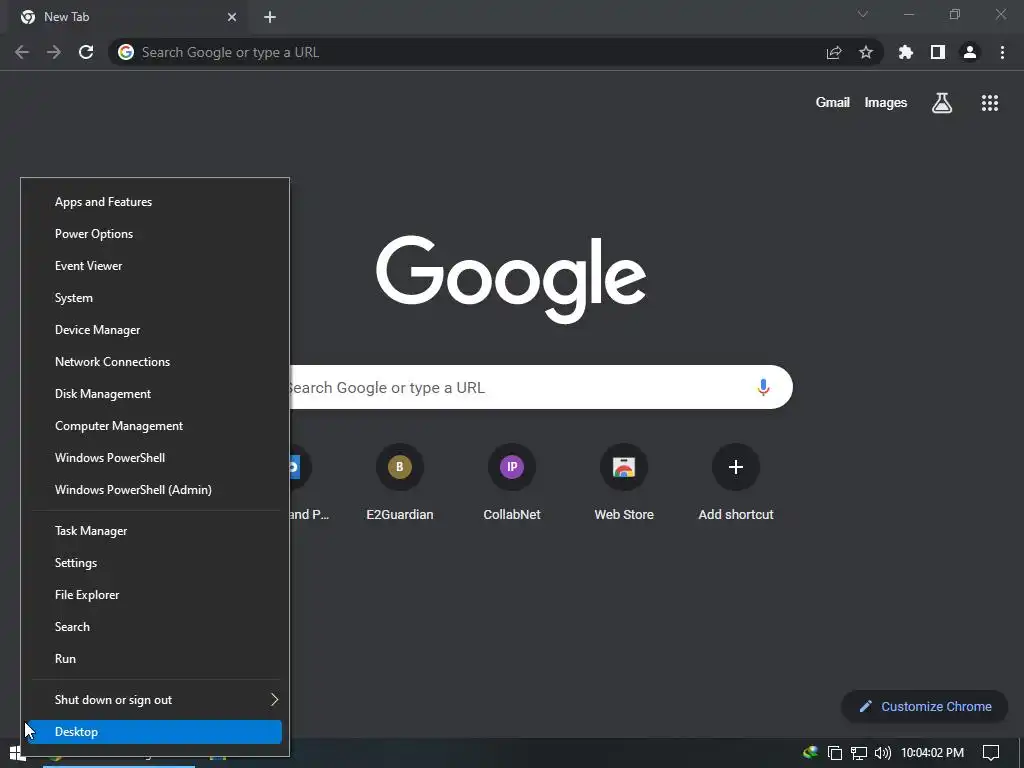This screenshot has width=1024, height=768.
Task: Open the notification center icon
Action: (991, 753)
